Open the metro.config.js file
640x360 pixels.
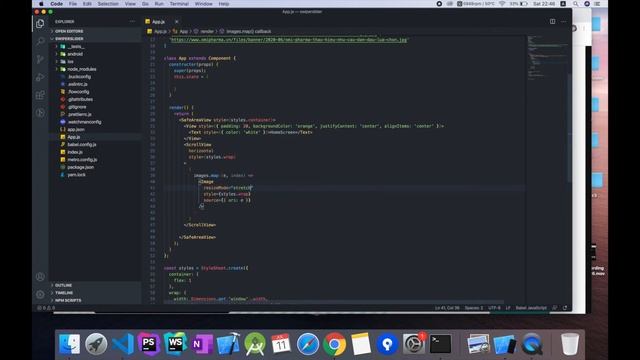tap(82, 160)
